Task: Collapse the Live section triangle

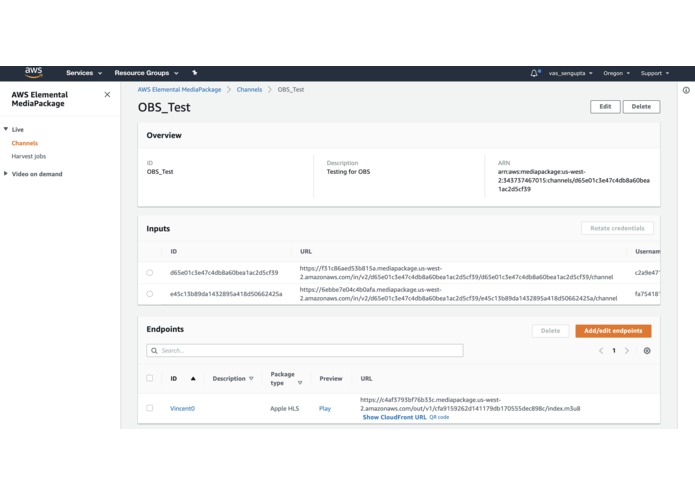Action: pos(6,129)
